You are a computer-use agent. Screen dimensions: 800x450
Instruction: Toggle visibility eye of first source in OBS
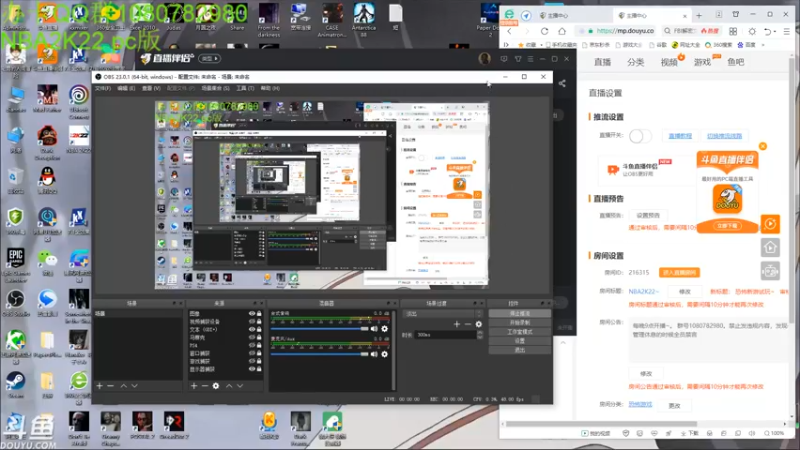coord(252,314)
